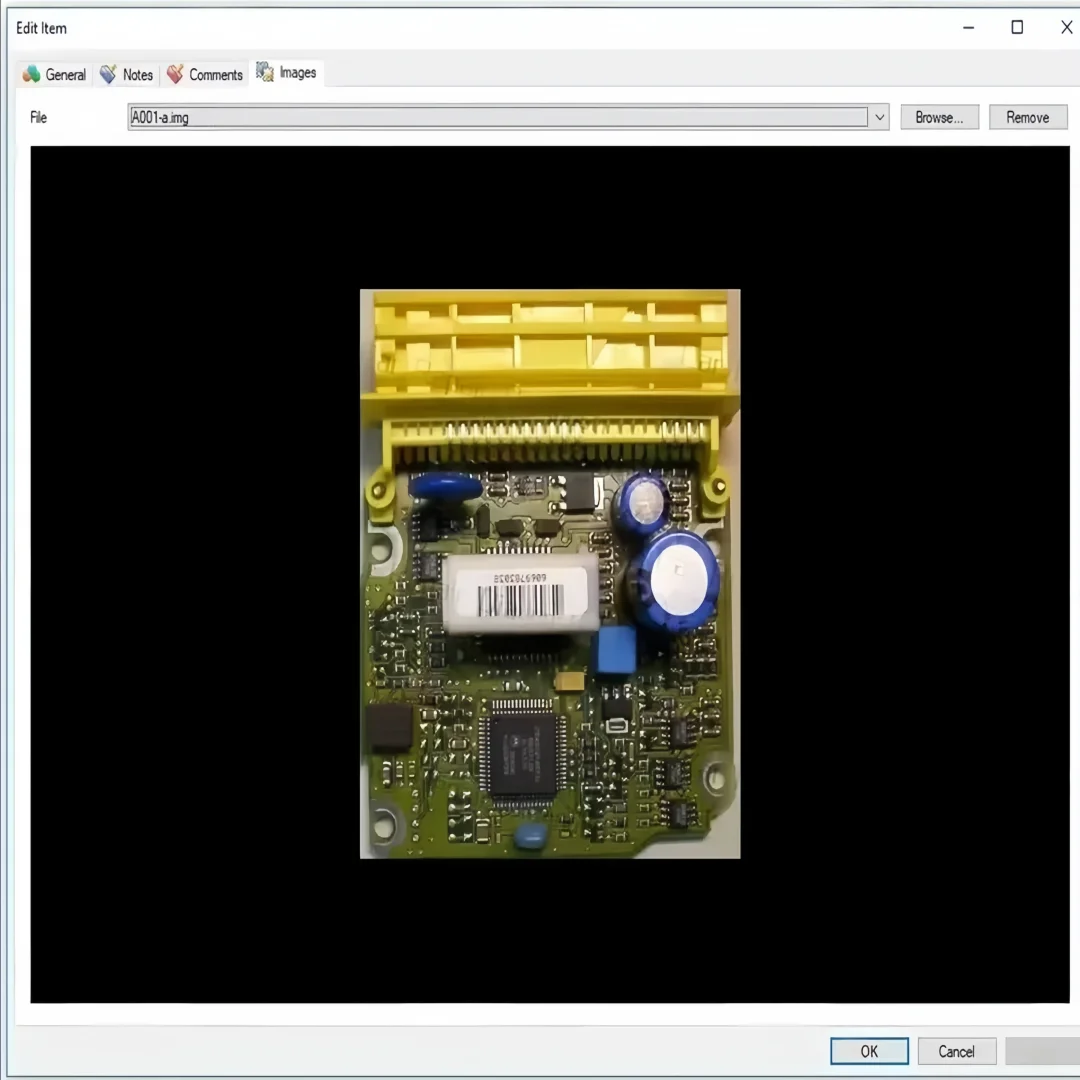The image size is (1080, 1080).
Task: Click the barcode sticker in the preview image
Action: pyautogui.click(x=521, y=593)
